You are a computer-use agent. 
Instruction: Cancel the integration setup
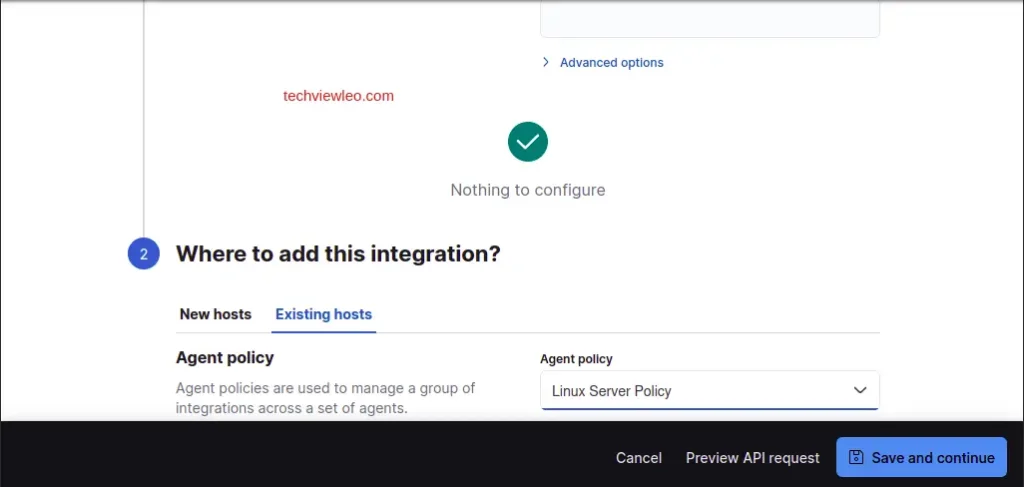coord(638,458)
